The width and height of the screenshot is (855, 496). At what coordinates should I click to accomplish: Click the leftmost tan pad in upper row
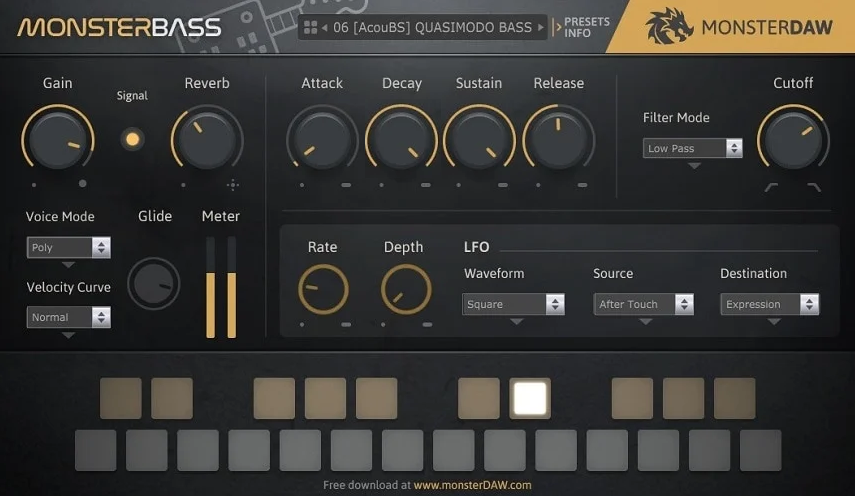(x=121, y=398)
